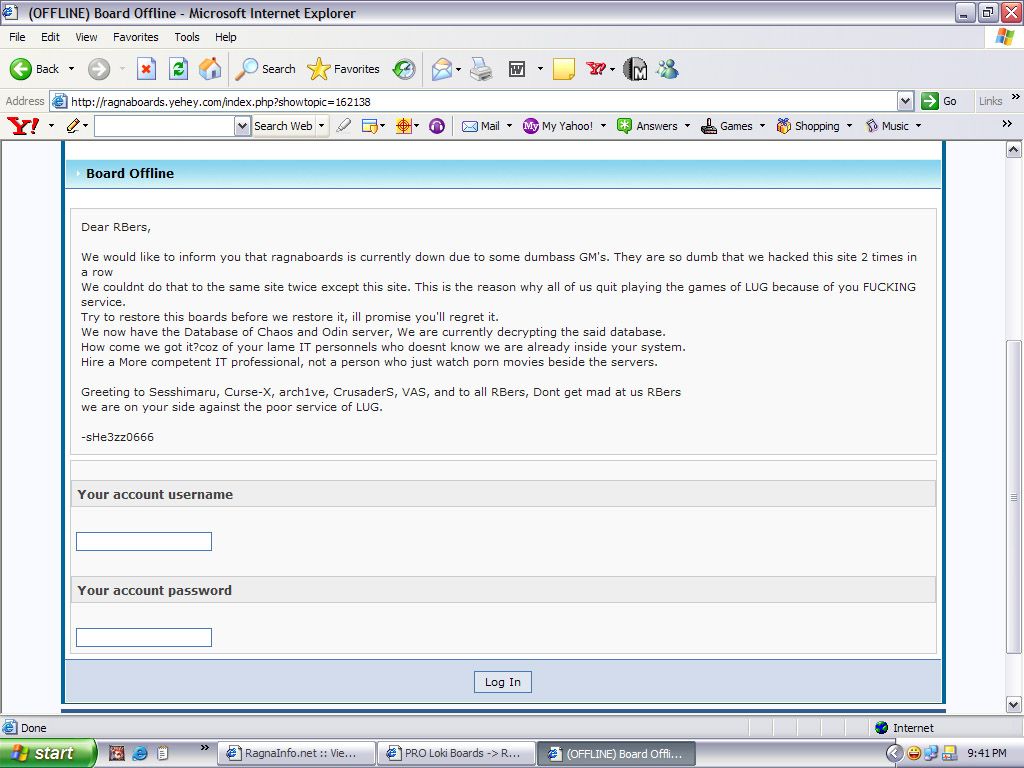Viewport: 1024px width, 768px height.
Task: Click the anti-spy target icon
Action: tap(404, 125)
